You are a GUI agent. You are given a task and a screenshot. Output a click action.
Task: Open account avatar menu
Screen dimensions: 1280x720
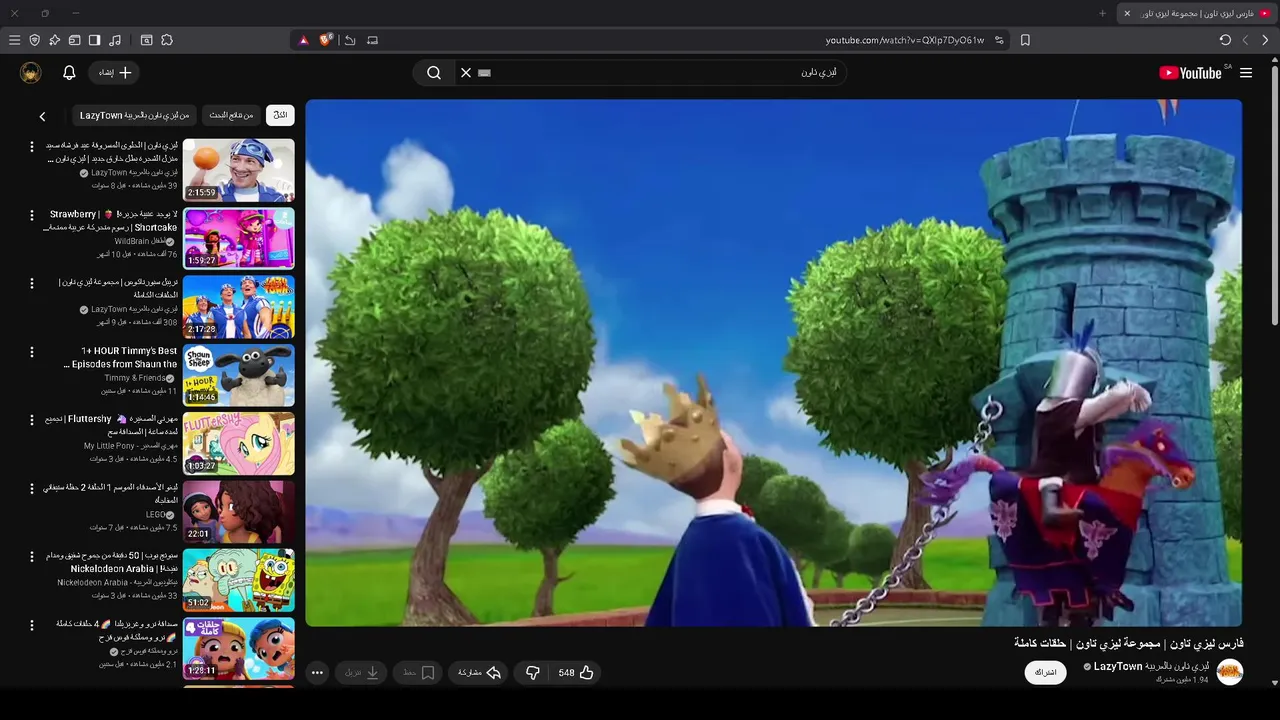point(31,73)
